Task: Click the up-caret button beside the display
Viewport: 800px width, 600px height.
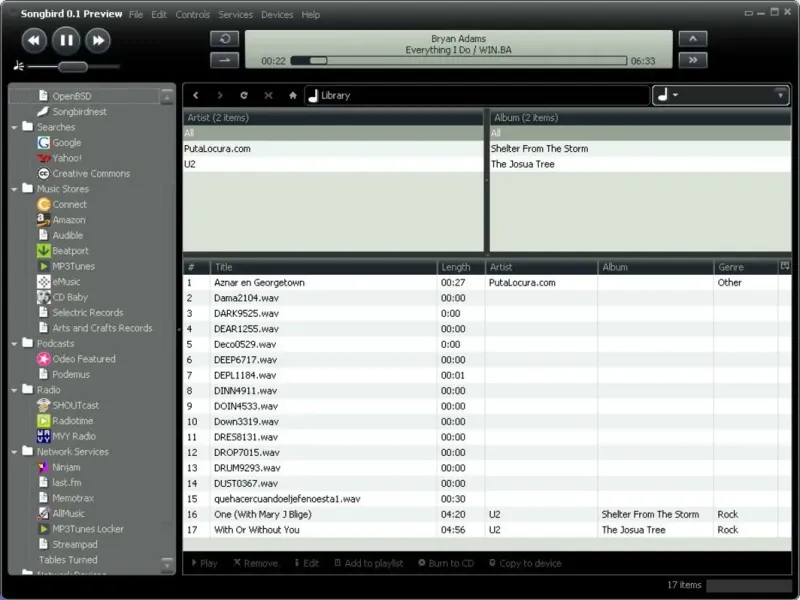Action: tap(693, 39)
